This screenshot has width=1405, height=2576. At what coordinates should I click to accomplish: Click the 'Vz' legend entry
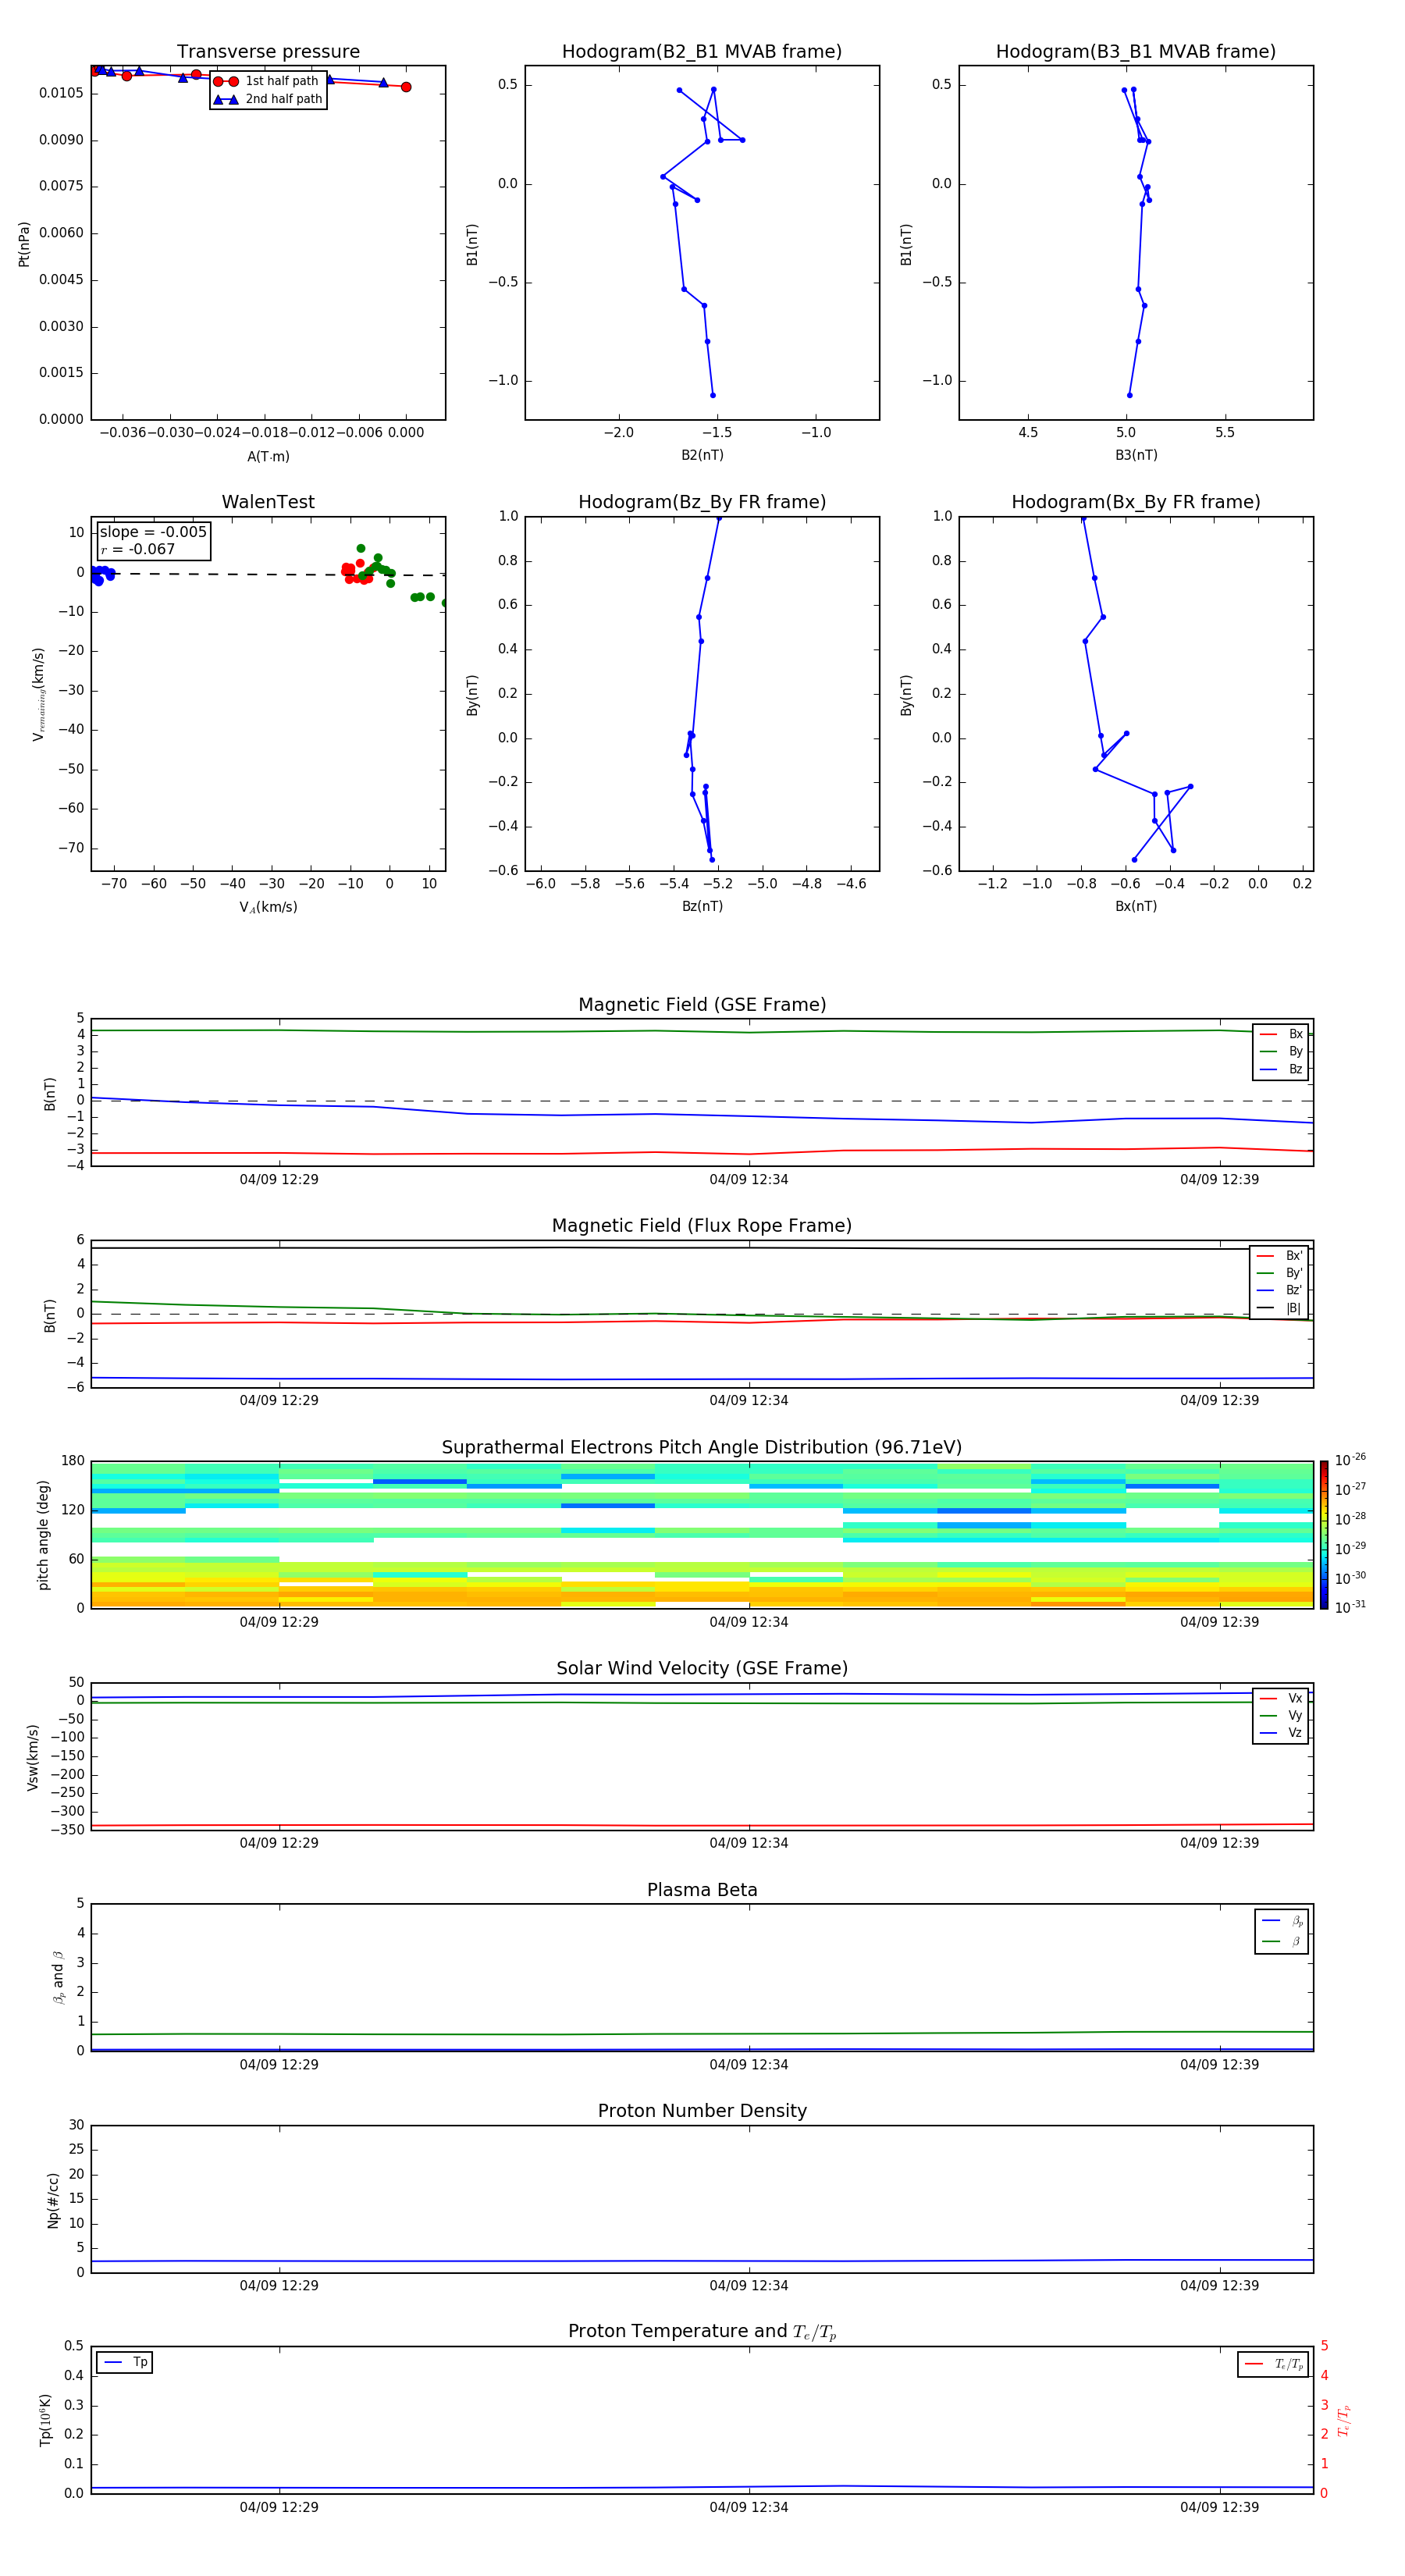coord(1282,1733)
